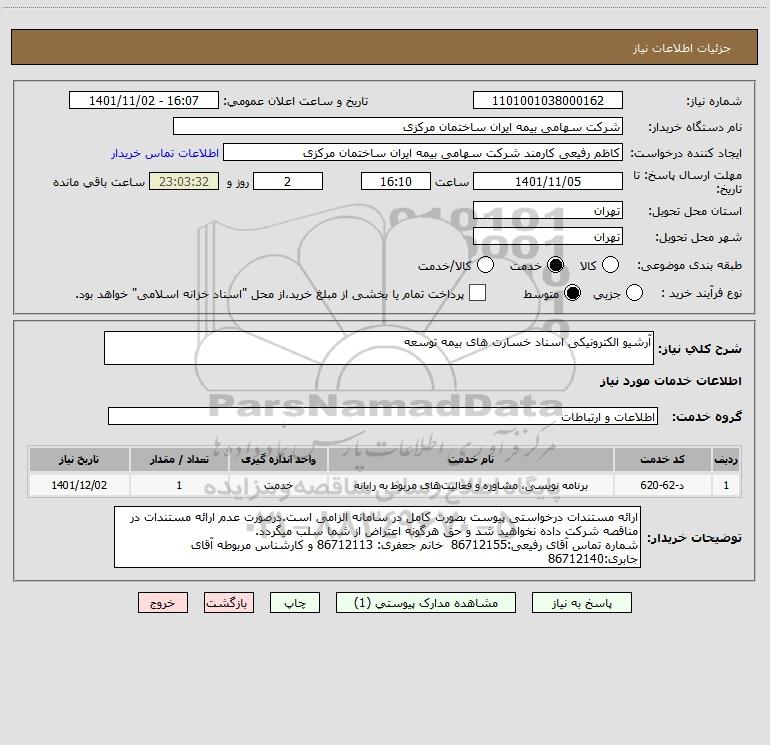Click the نام دستگاه خریدار field

[x=398, y=127]
